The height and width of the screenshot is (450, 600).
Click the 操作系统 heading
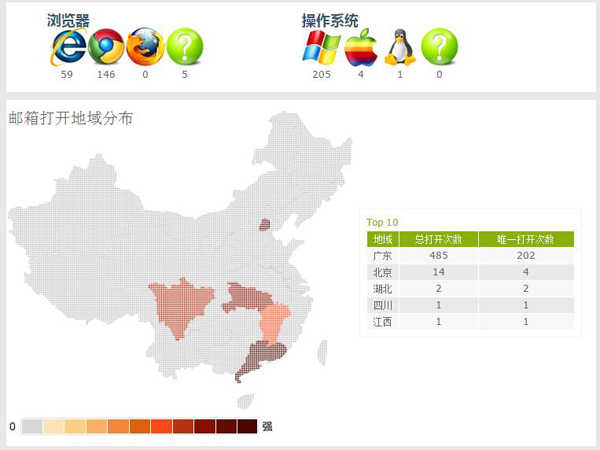tap(330, 21)
